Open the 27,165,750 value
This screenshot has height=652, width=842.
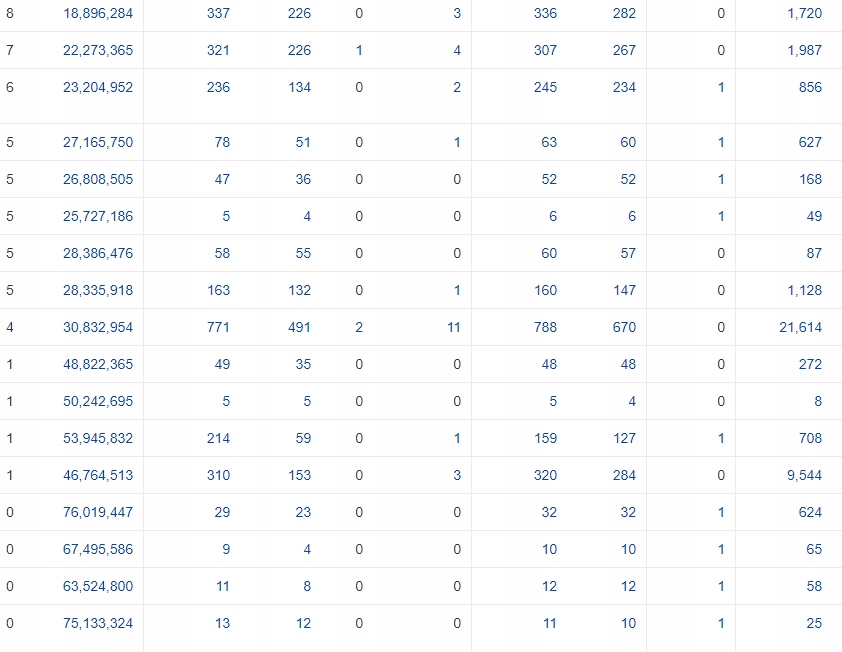(x=98, y=142)
